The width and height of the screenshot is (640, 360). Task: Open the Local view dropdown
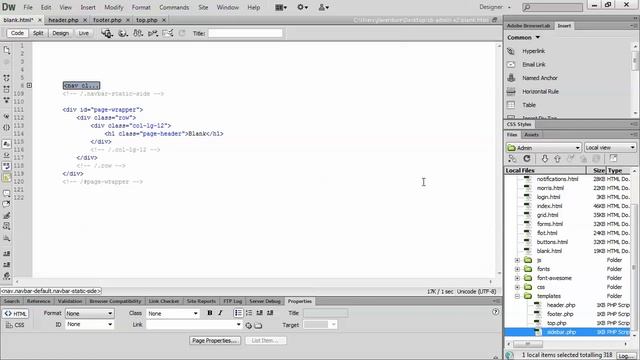[x=610, y=148]
